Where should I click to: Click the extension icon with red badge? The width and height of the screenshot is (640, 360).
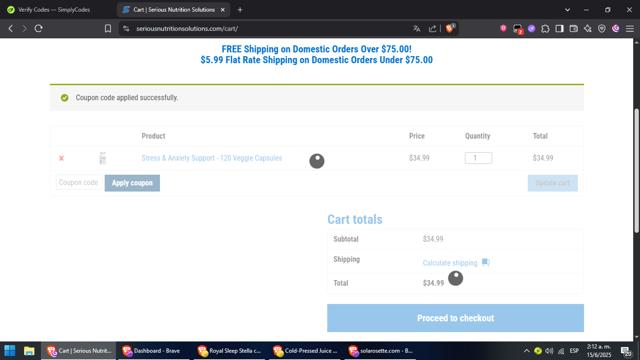pos(518,29)
